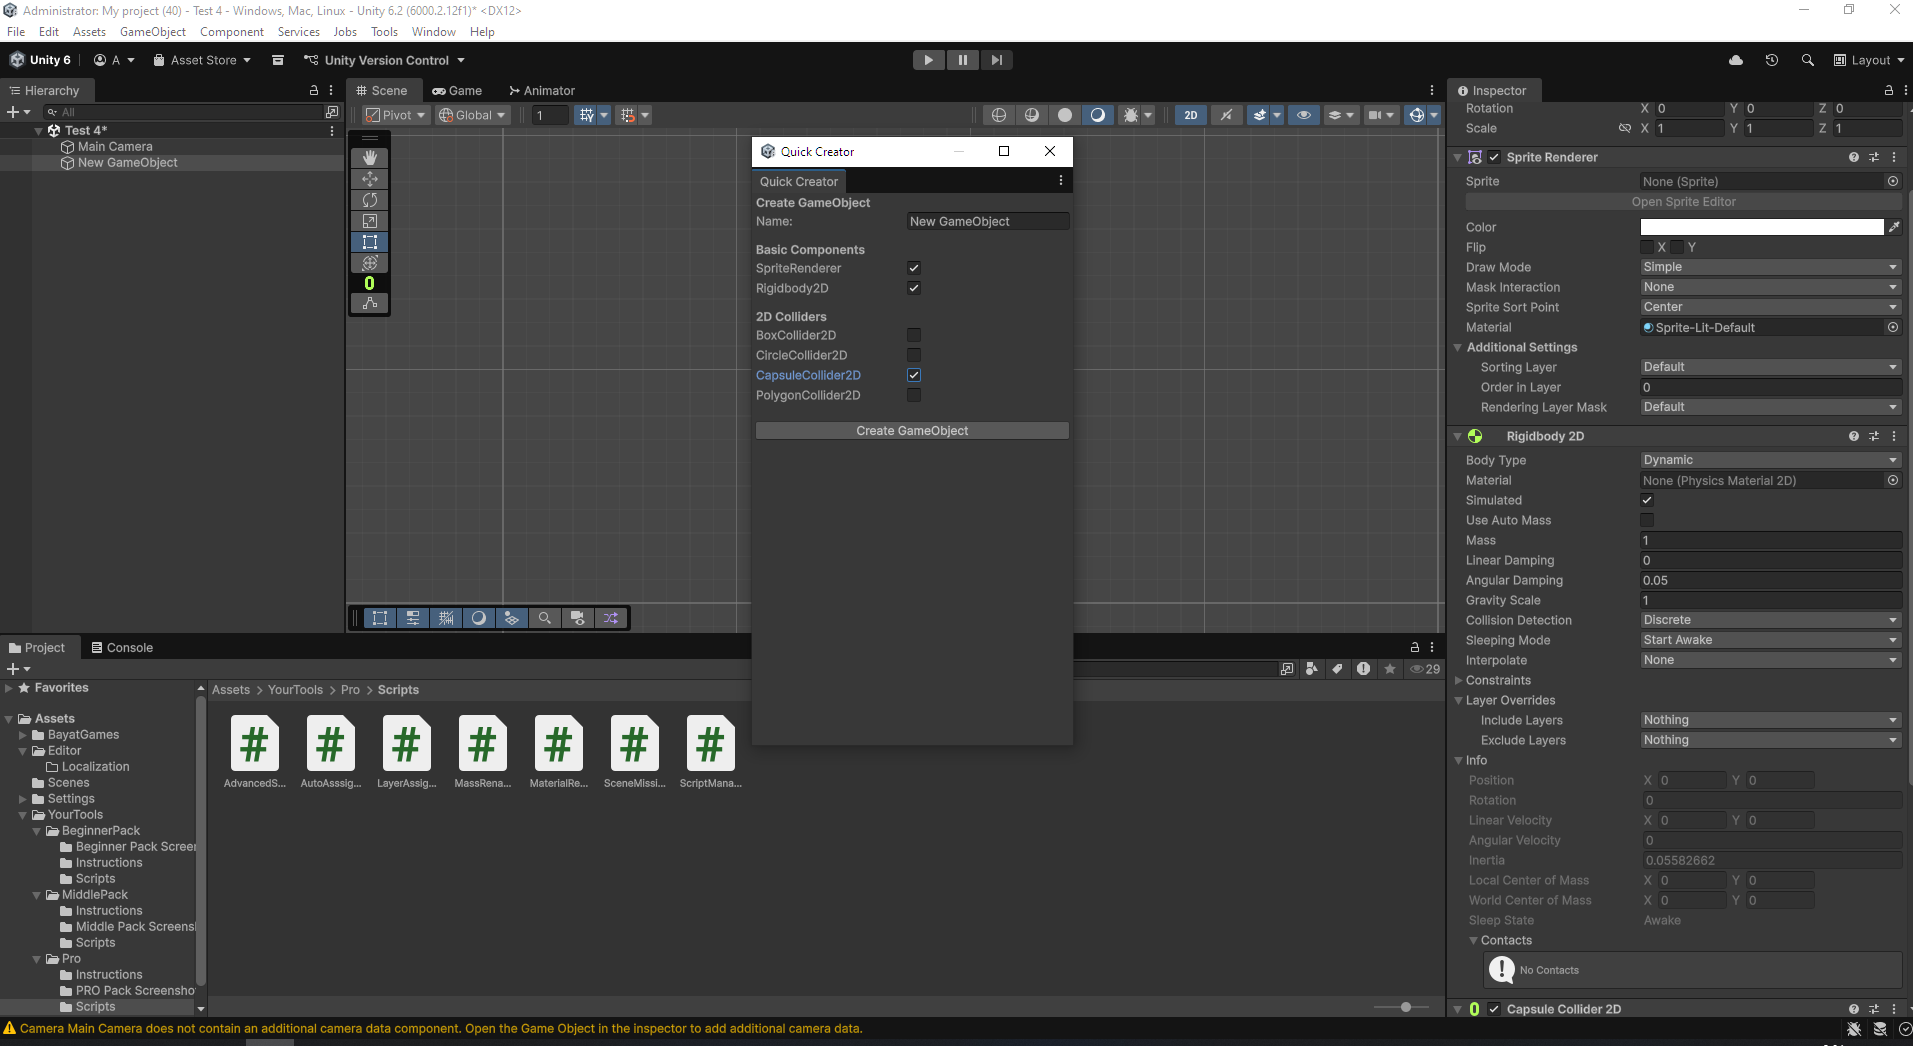Toggle the 2D scene view button
Image resolution: width=1913 pixels, height=1046 pixels.
coord(1191,115)
